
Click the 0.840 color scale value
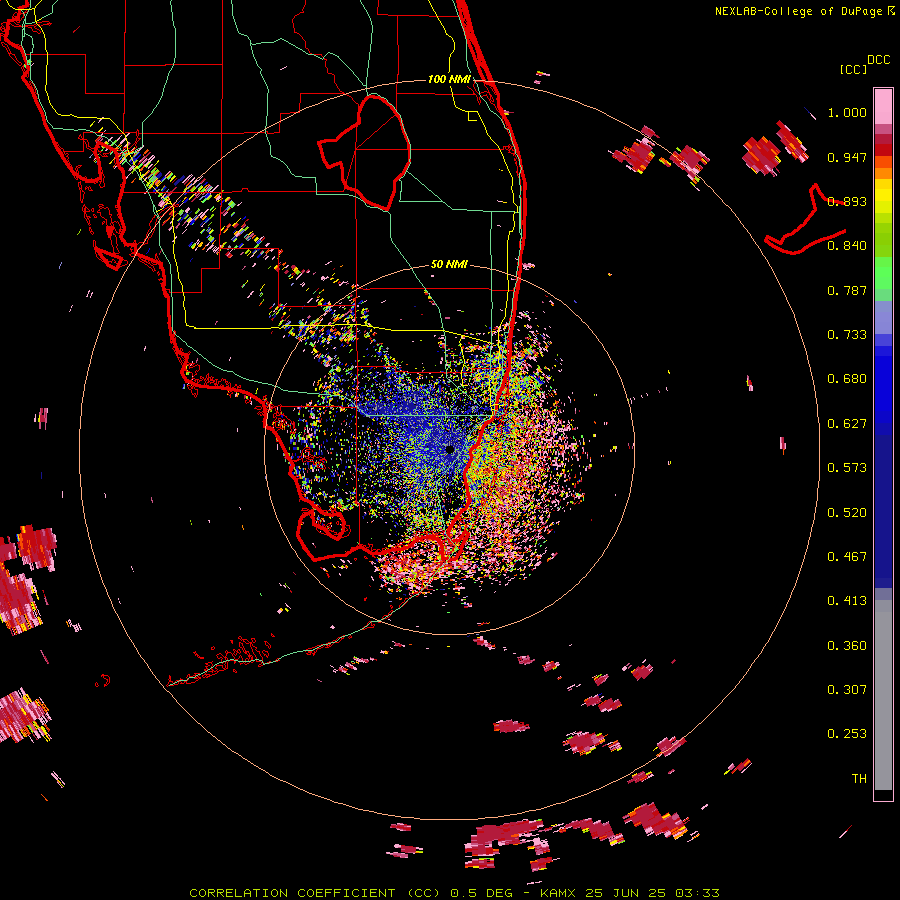click(x=847, y=246)
